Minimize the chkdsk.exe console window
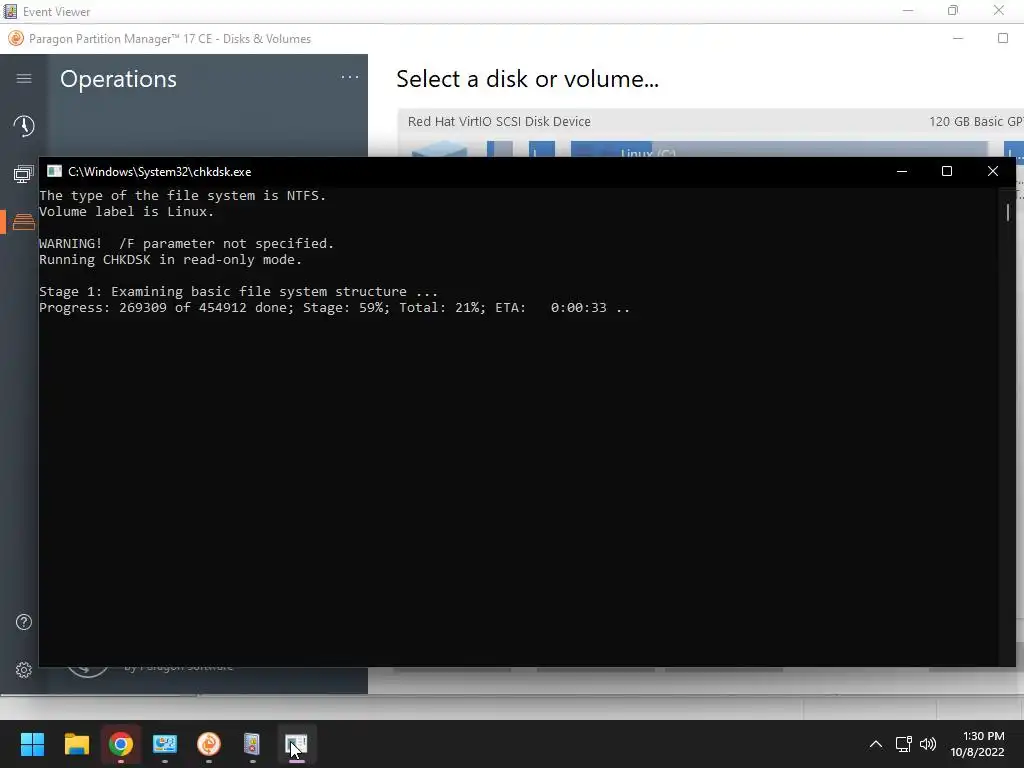Image resolution: width=1024 pixels, height=768 pixels. pos(902,171)
